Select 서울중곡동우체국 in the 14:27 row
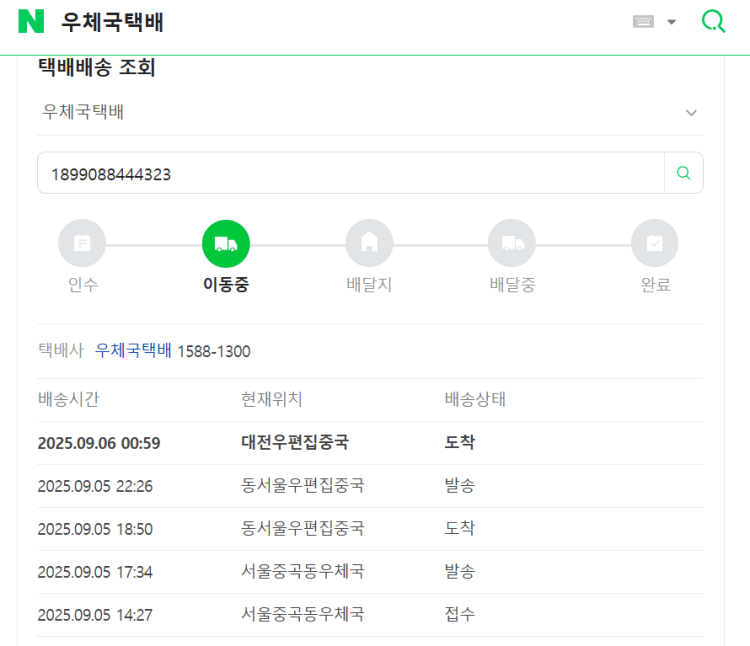Image resolution: width=750 pixels, height=646 pixels. 302,614
